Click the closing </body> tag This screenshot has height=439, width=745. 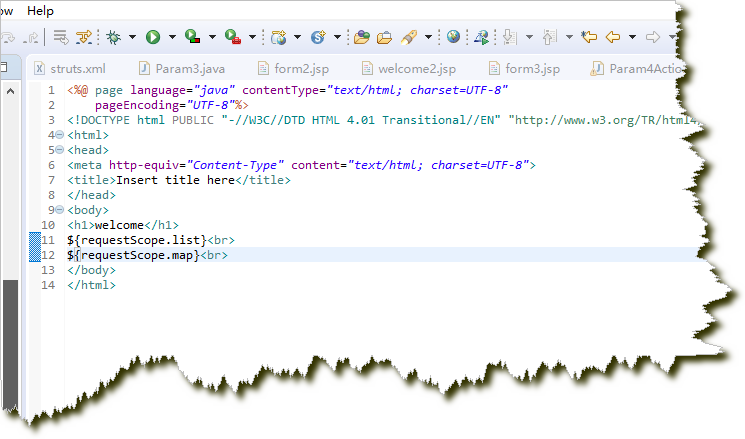pyautogui.click(x=91, y=270)
